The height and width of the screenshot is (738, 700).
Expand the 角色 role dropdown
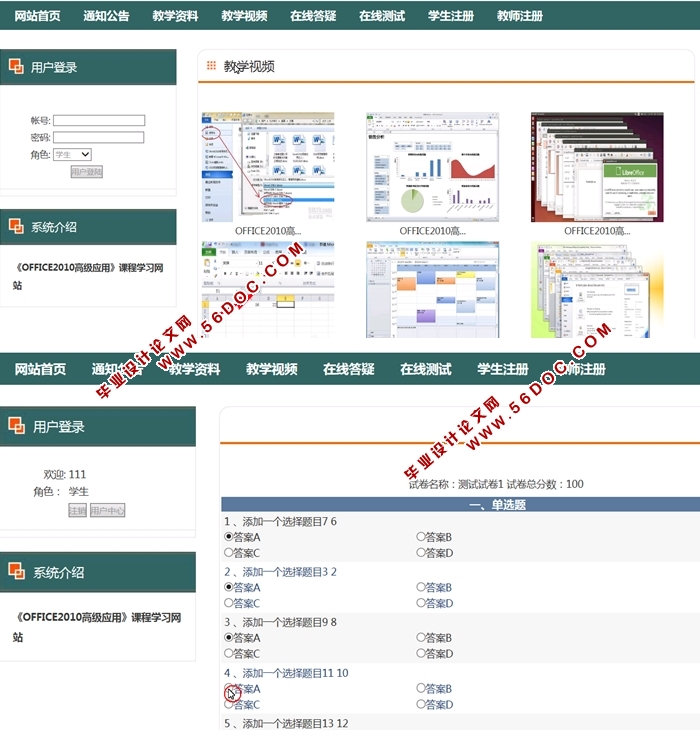[x=72, y=155]
